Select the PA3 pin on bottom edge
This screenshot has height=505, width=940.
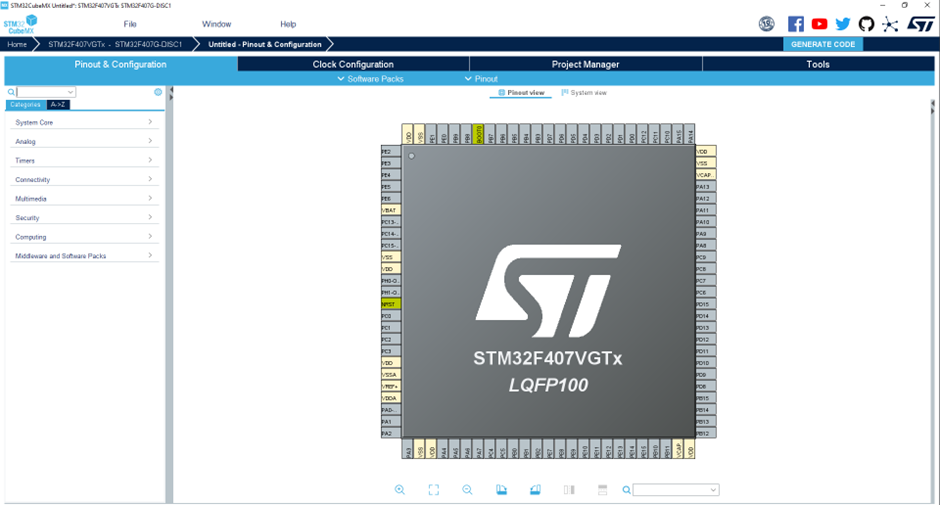coord(408,449)
